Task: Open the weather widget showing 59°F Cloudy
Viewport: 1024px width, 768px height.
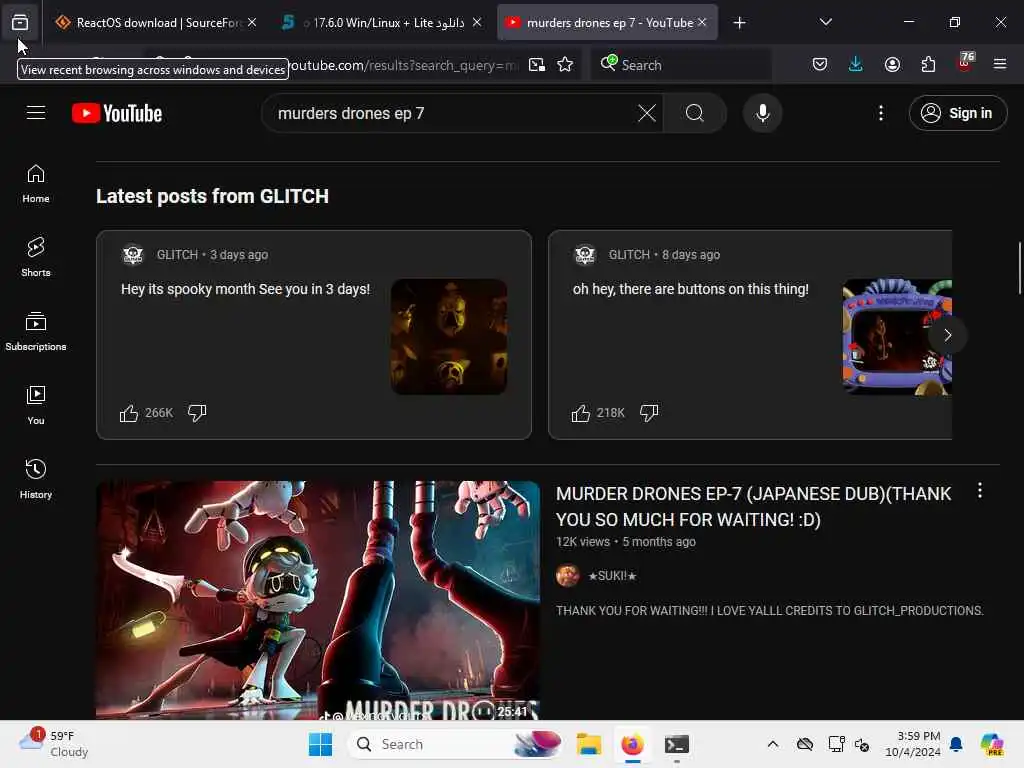Action: 54,744
